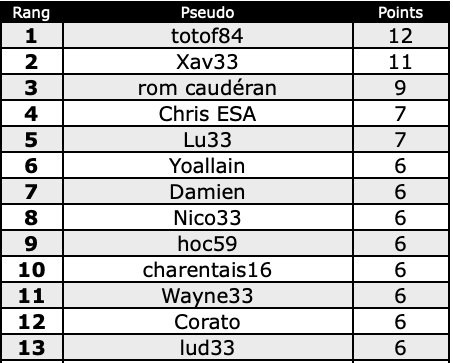Image resolution: width=453 pixels, height=363 pixels.
Task: Select the Chris ESA entry
Action: [x=207, y=114]
